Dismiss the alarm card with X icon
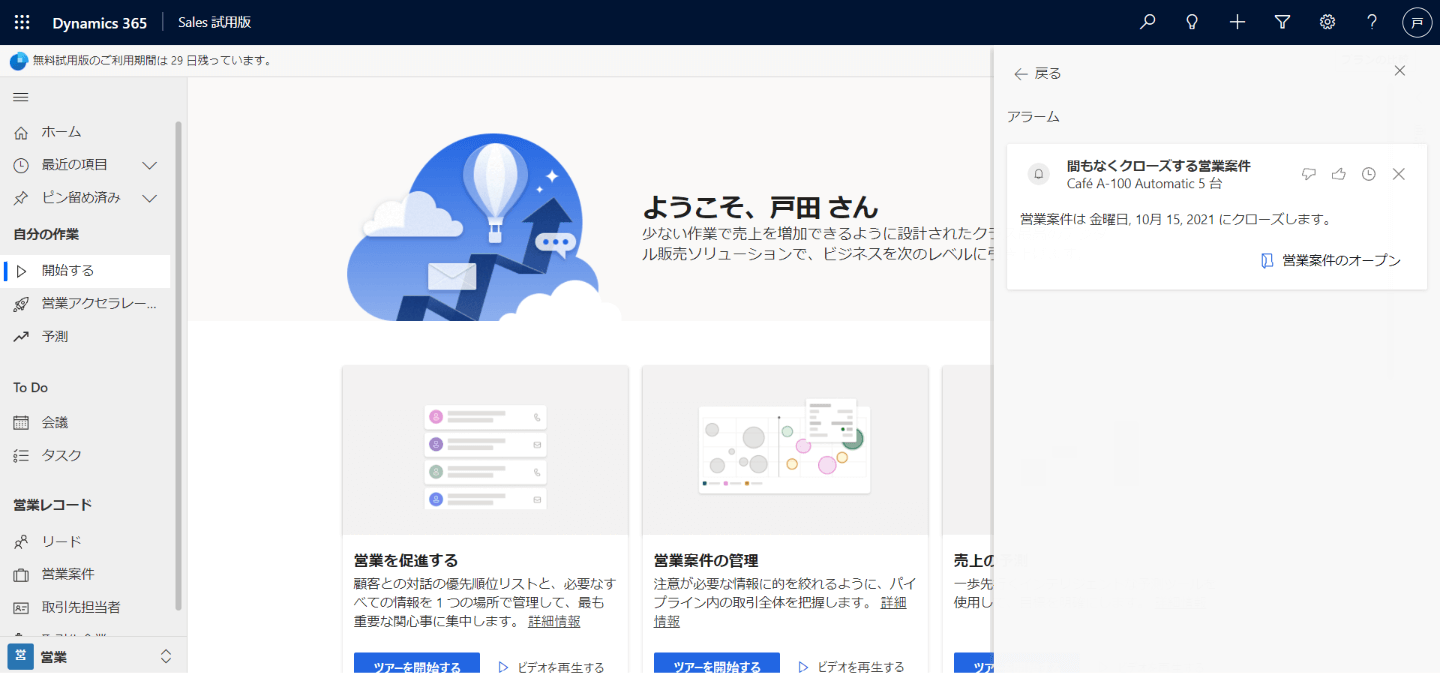The image size is (1440, 673). tap(1399, 174)
